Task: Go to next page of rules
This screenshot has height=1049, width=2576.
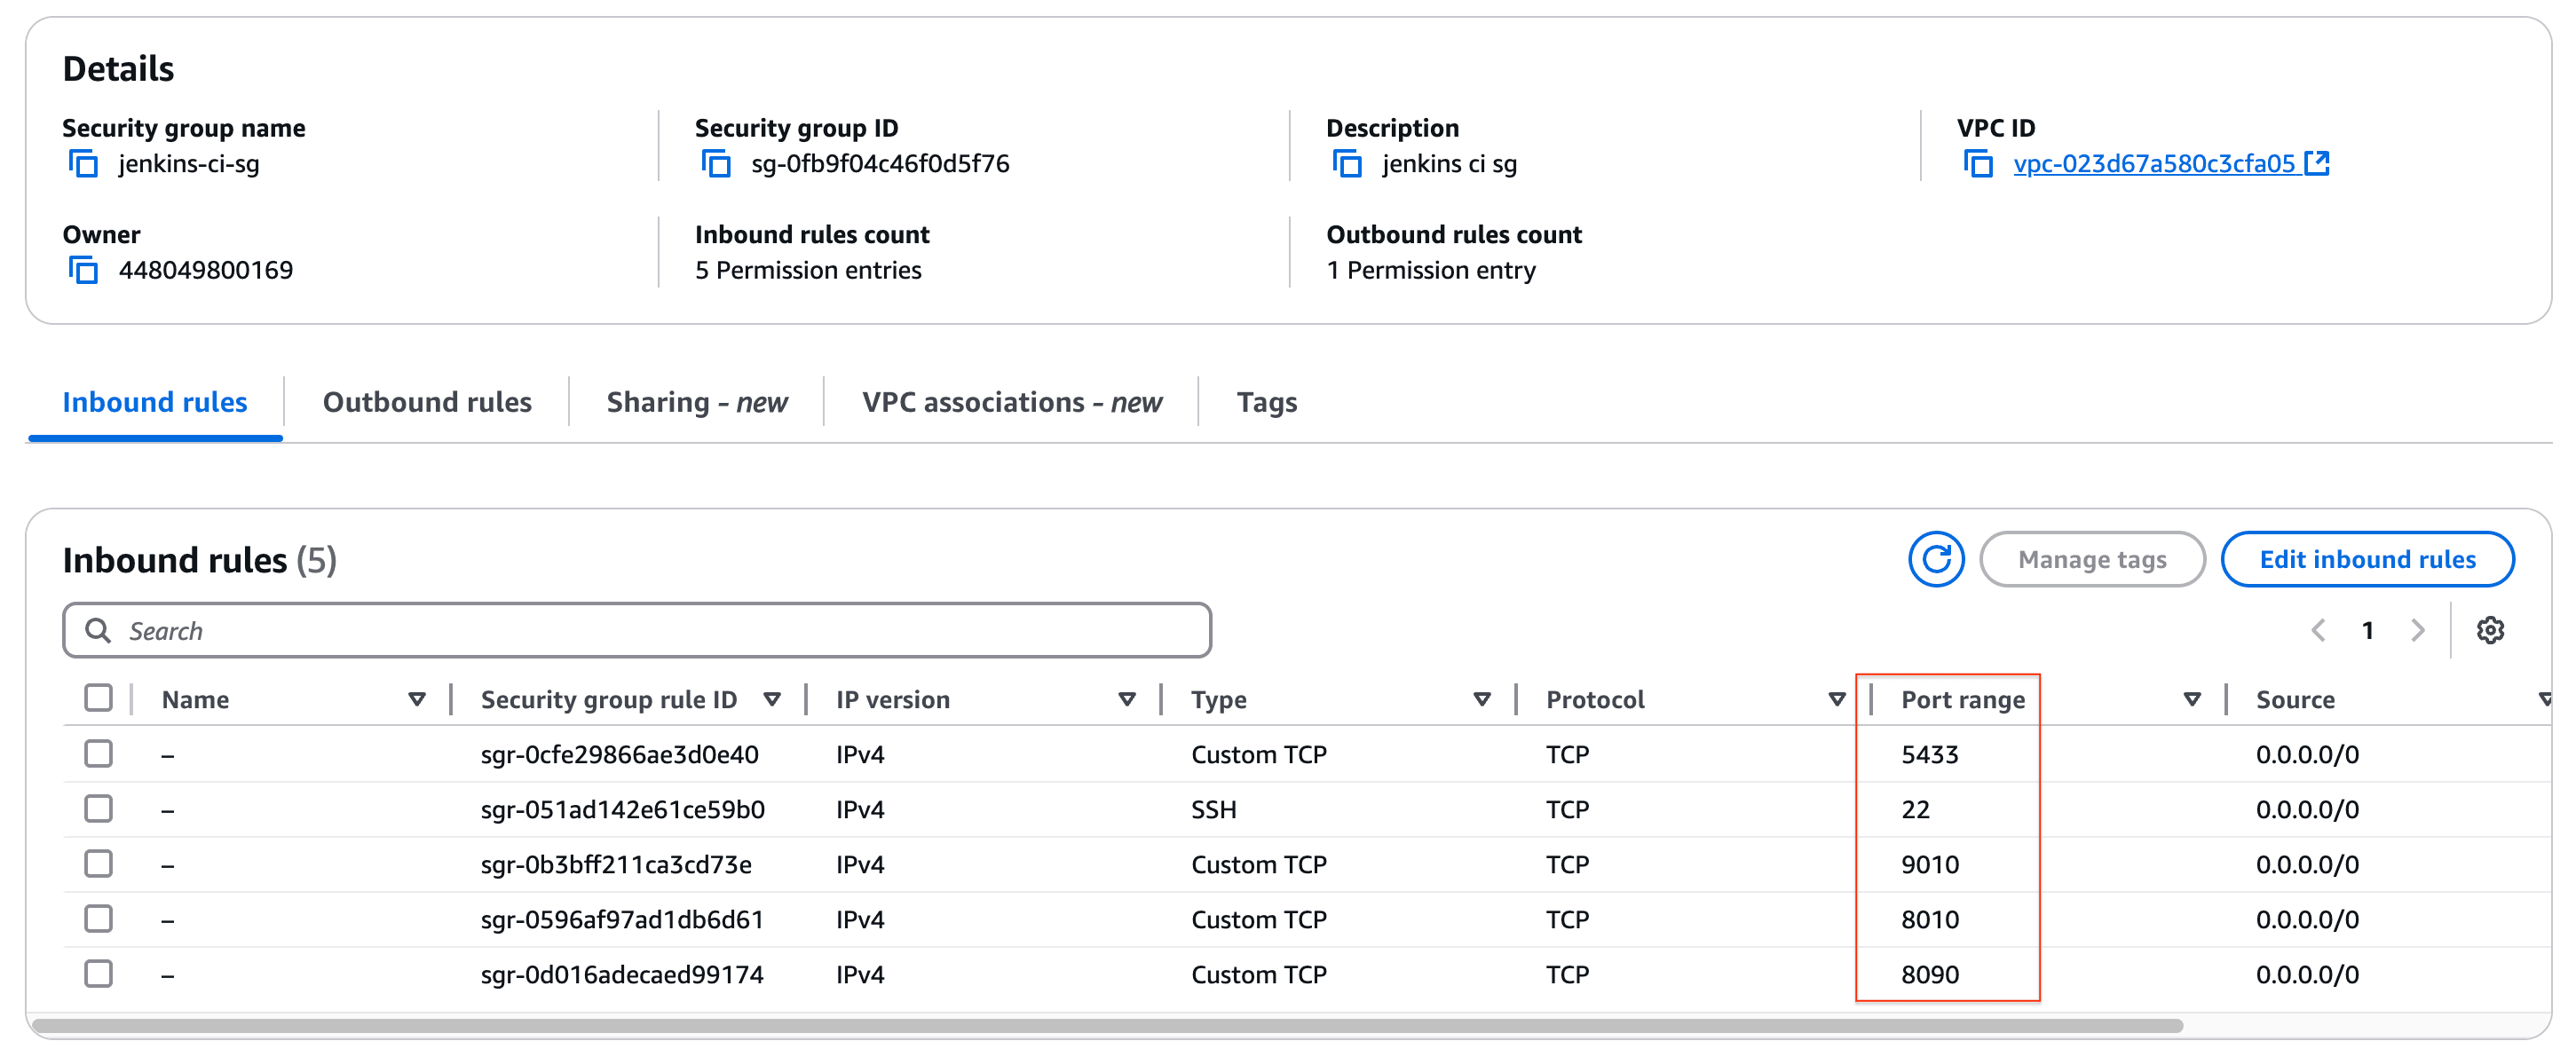Action: coord(2417,630)
